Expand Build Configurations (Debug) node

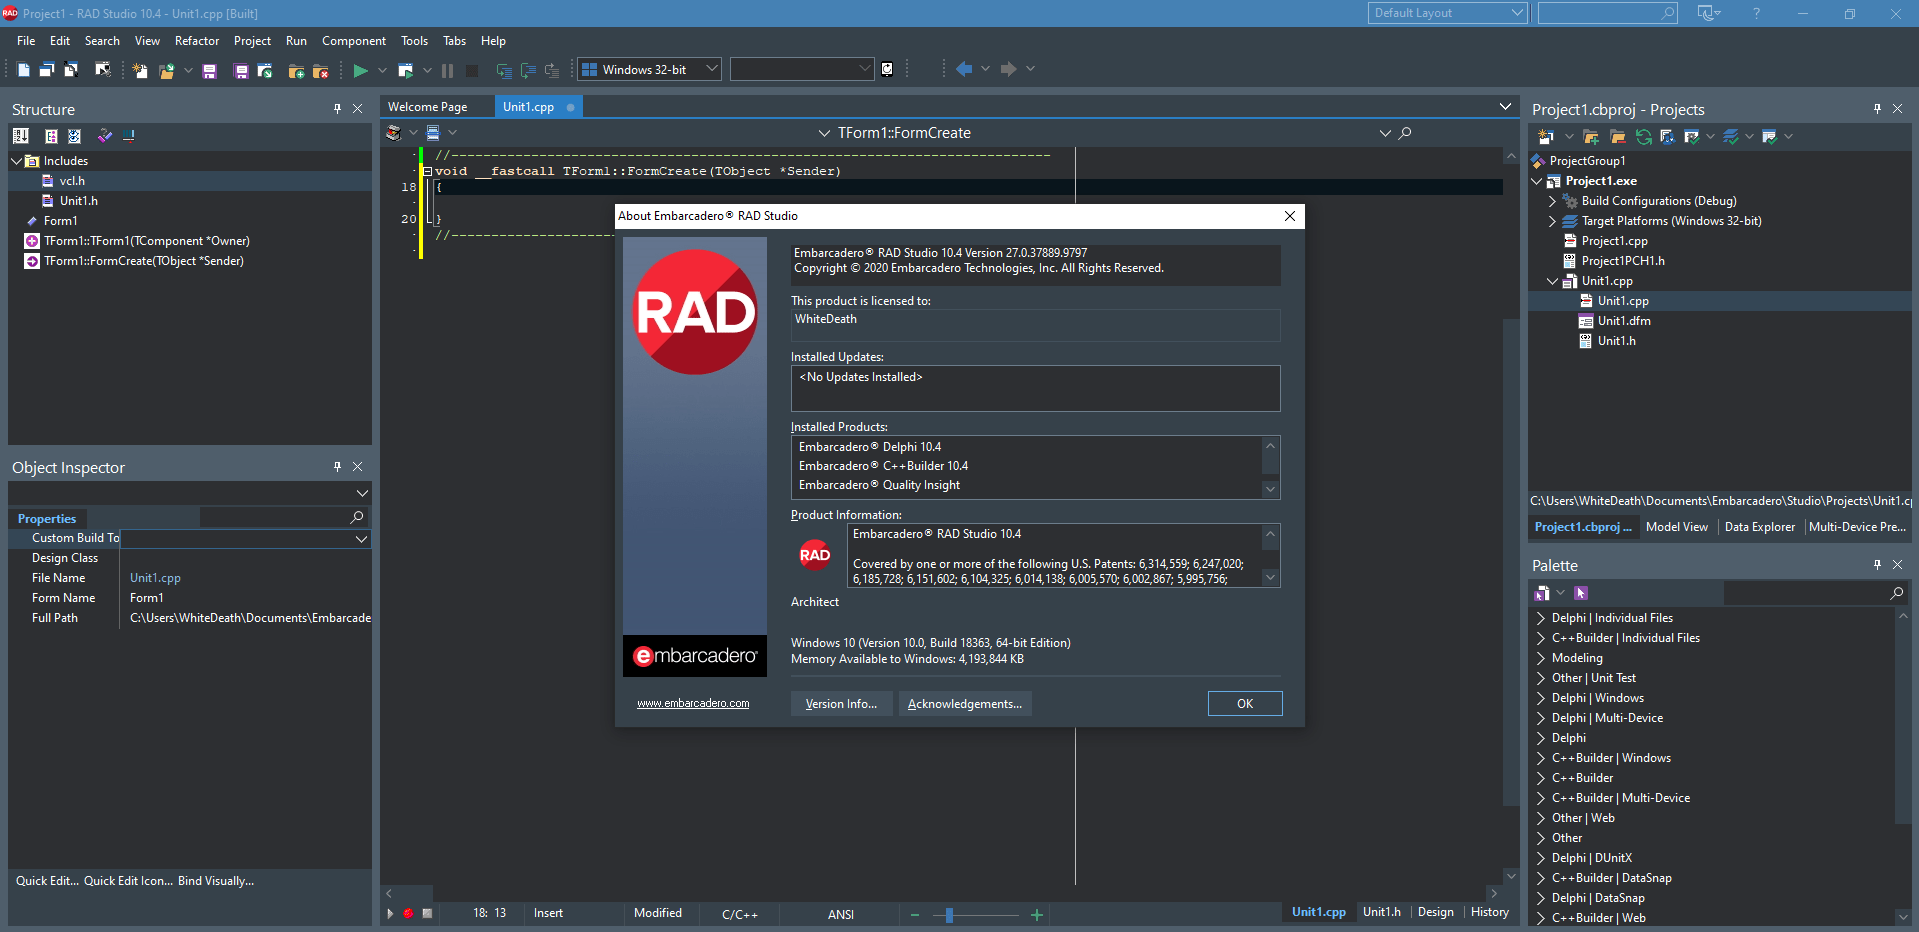pos(1553,201)
